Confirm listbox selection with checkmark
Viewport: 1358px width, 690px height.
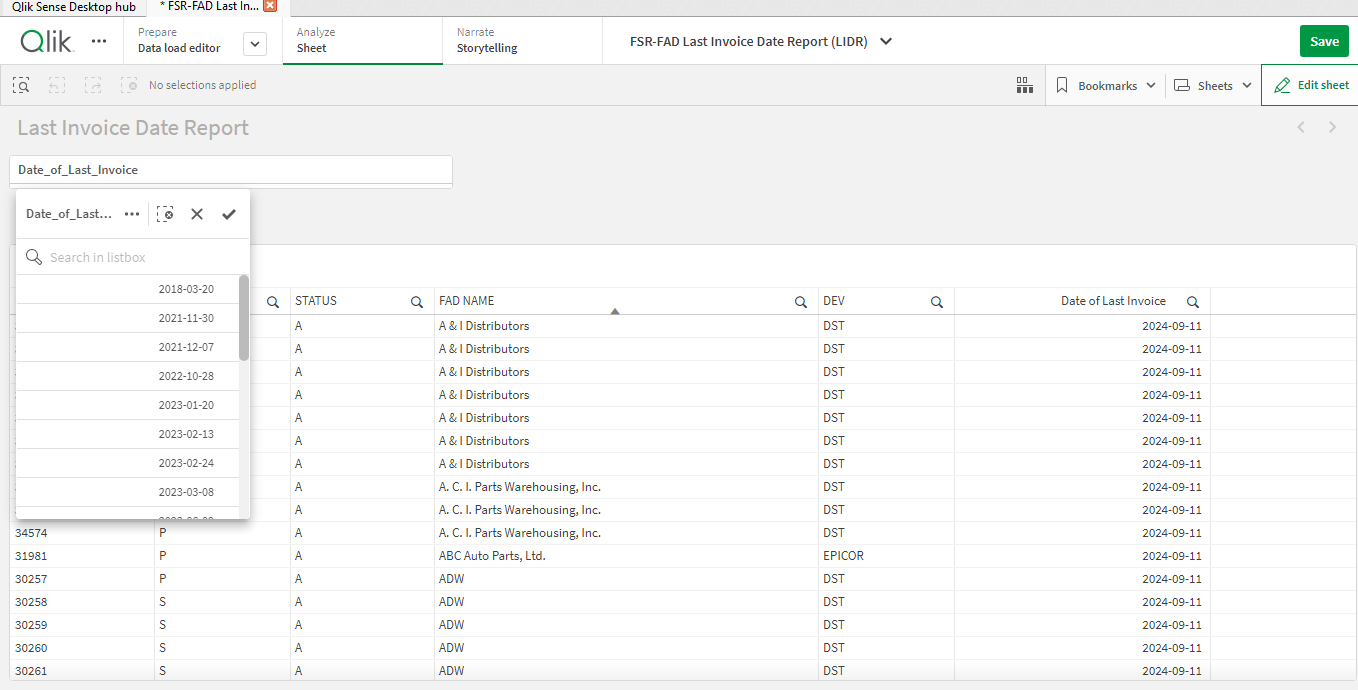(229, 214)
